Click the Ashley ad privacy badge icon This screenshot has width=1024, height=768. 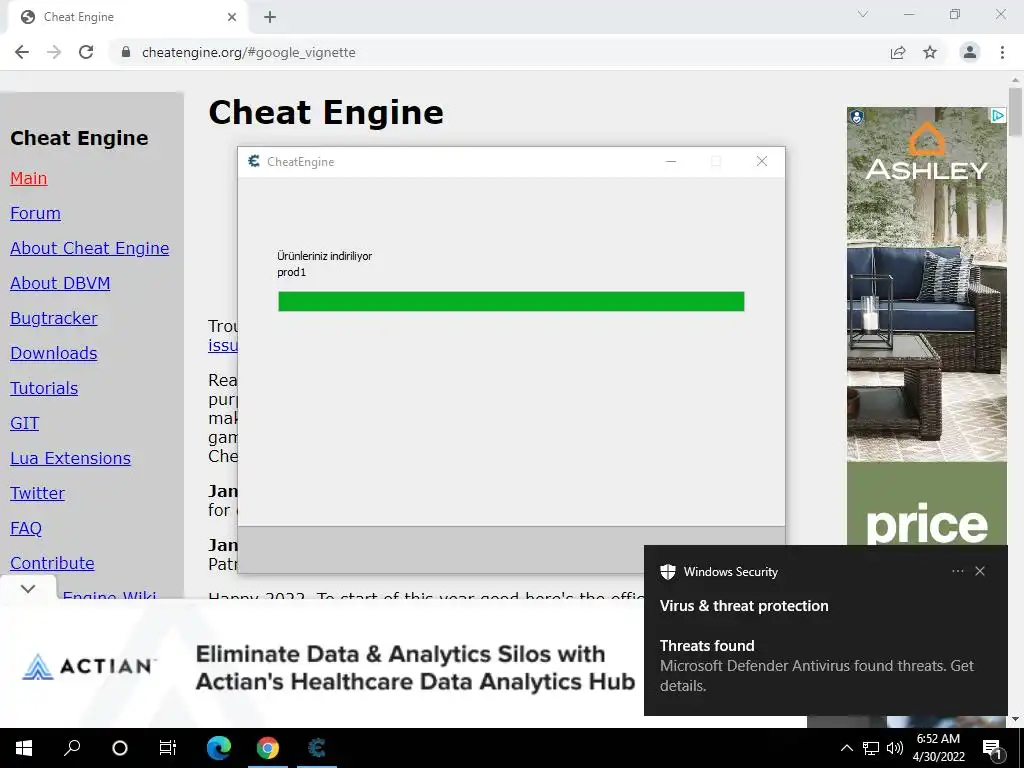click(x=857, y=117)
